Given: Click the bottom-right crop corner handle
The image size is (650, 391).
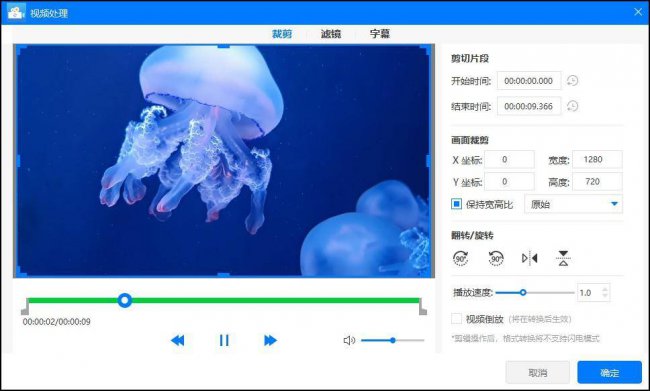Looking at the screenshot, I should pyautogui.click(x=425, y=273).
